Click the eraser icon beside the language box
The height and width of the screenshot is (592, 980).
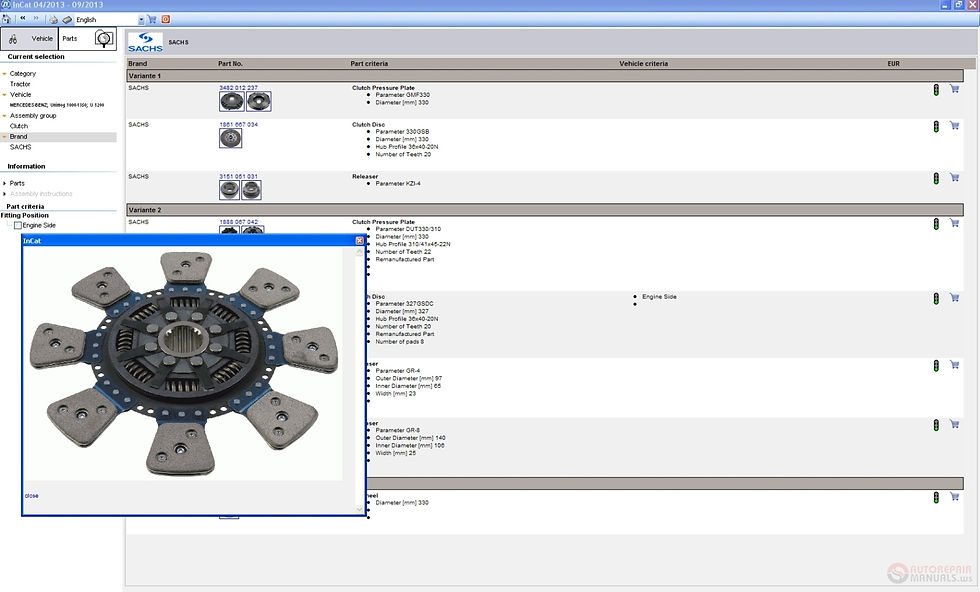tap(68, 19)
